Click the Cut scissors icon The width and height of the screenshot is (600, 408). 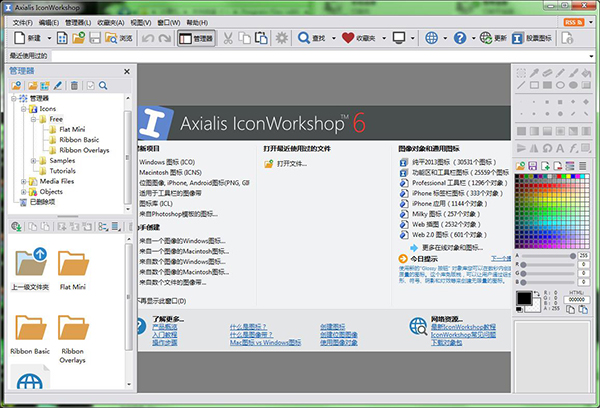click(x=228, y=38)
